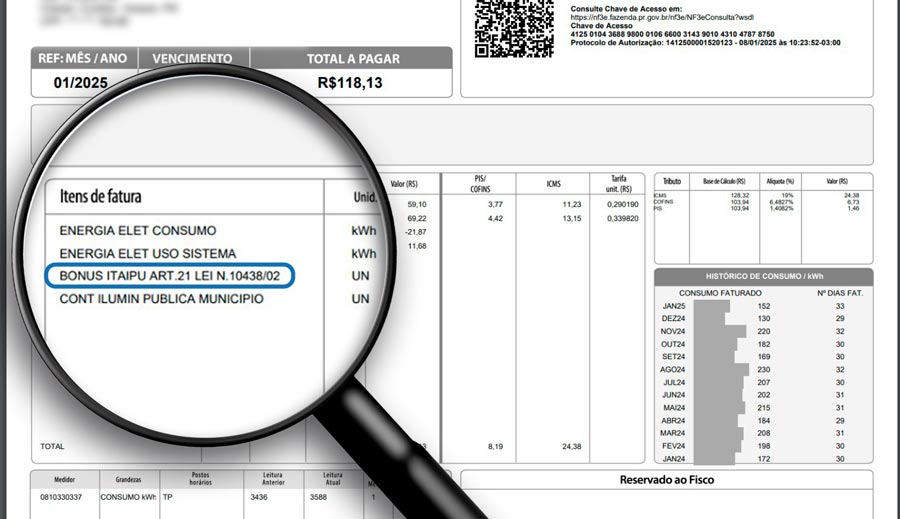Click the 'Tributo' column header
Screen dimensions: 900x519
pyautogui.click(x=672, y=181)
